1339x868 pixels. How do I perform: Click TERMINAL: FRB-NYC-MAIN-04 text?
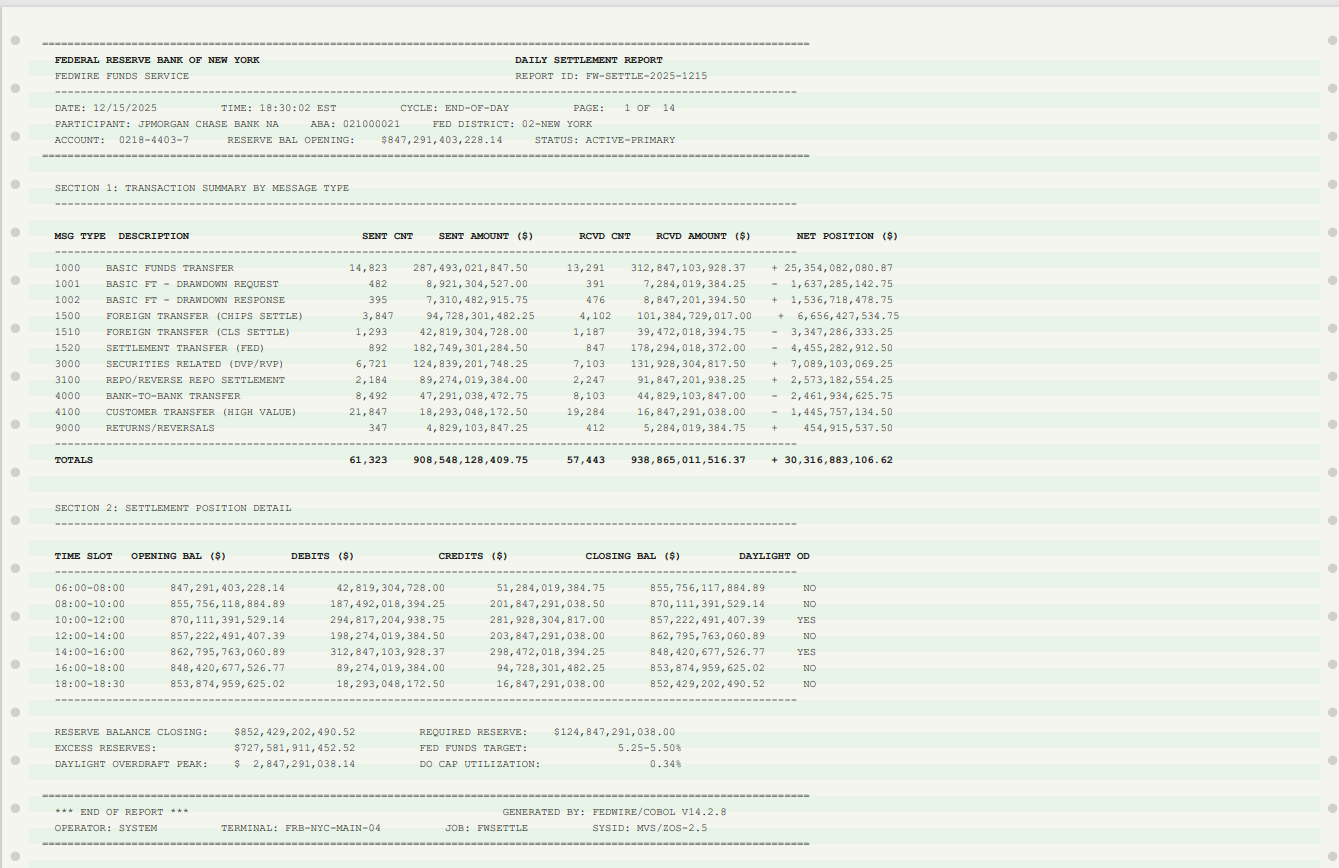(301, 828)
